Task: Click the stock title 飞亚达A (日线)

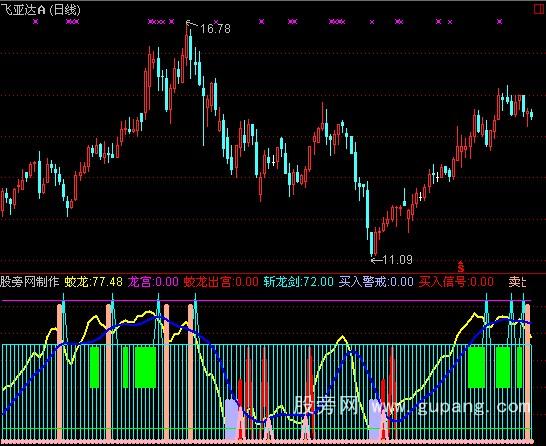Action: tap(40, 10)
